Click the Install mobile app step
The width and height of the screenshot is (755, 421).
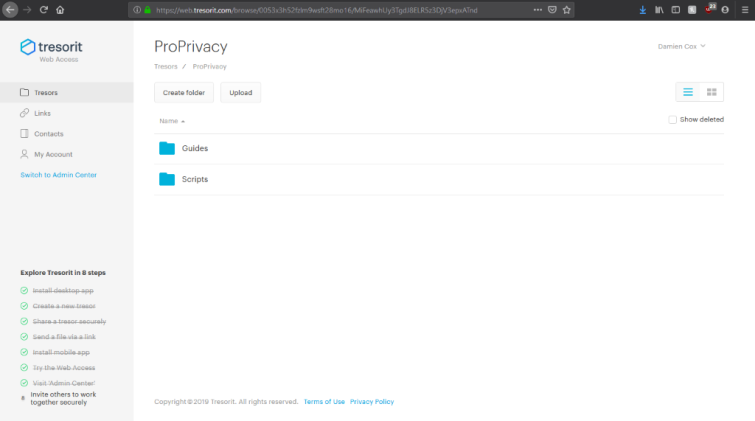(61, 352)
